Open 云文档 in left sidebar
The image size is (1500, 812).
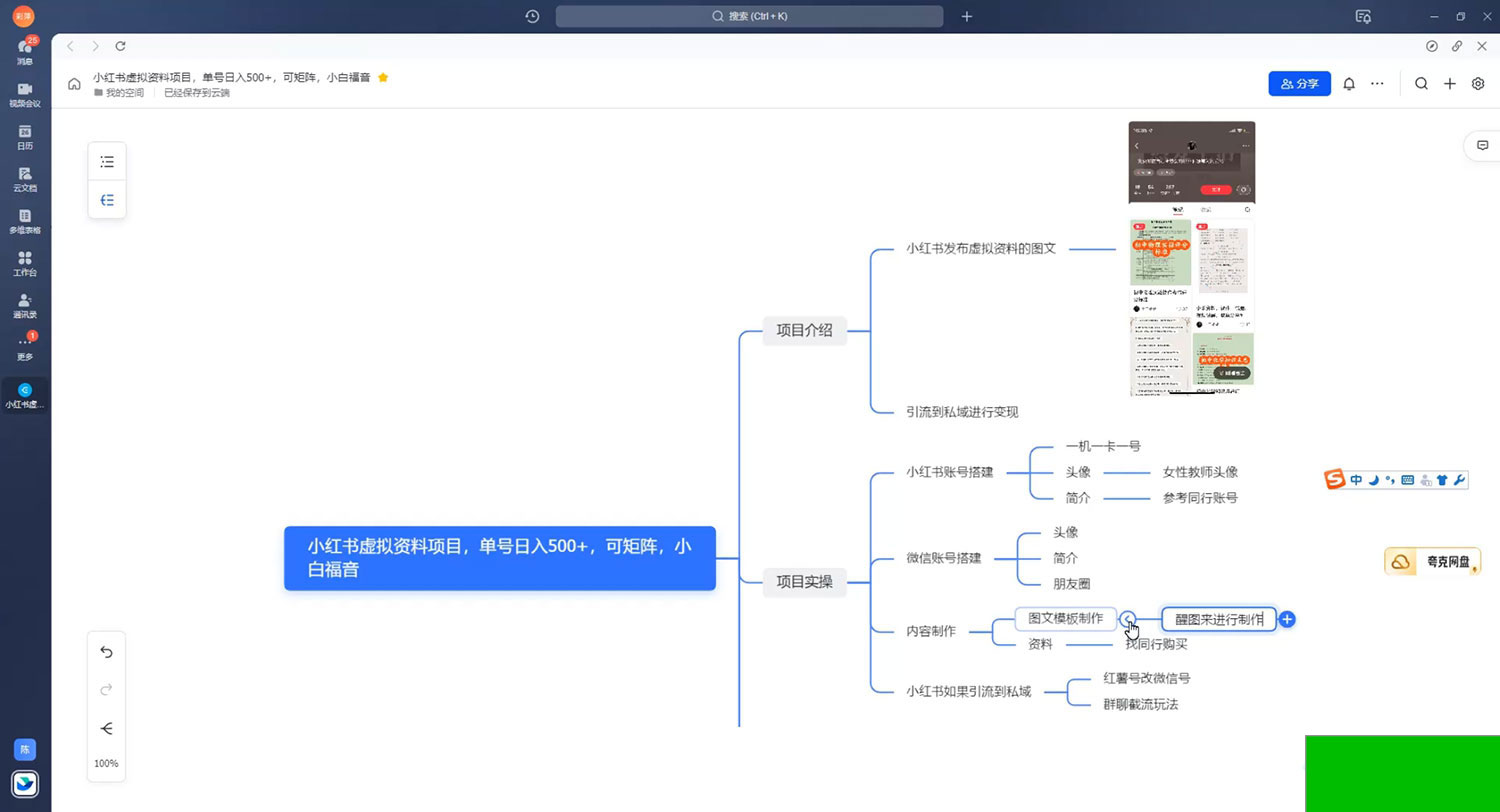coord(25,179)
